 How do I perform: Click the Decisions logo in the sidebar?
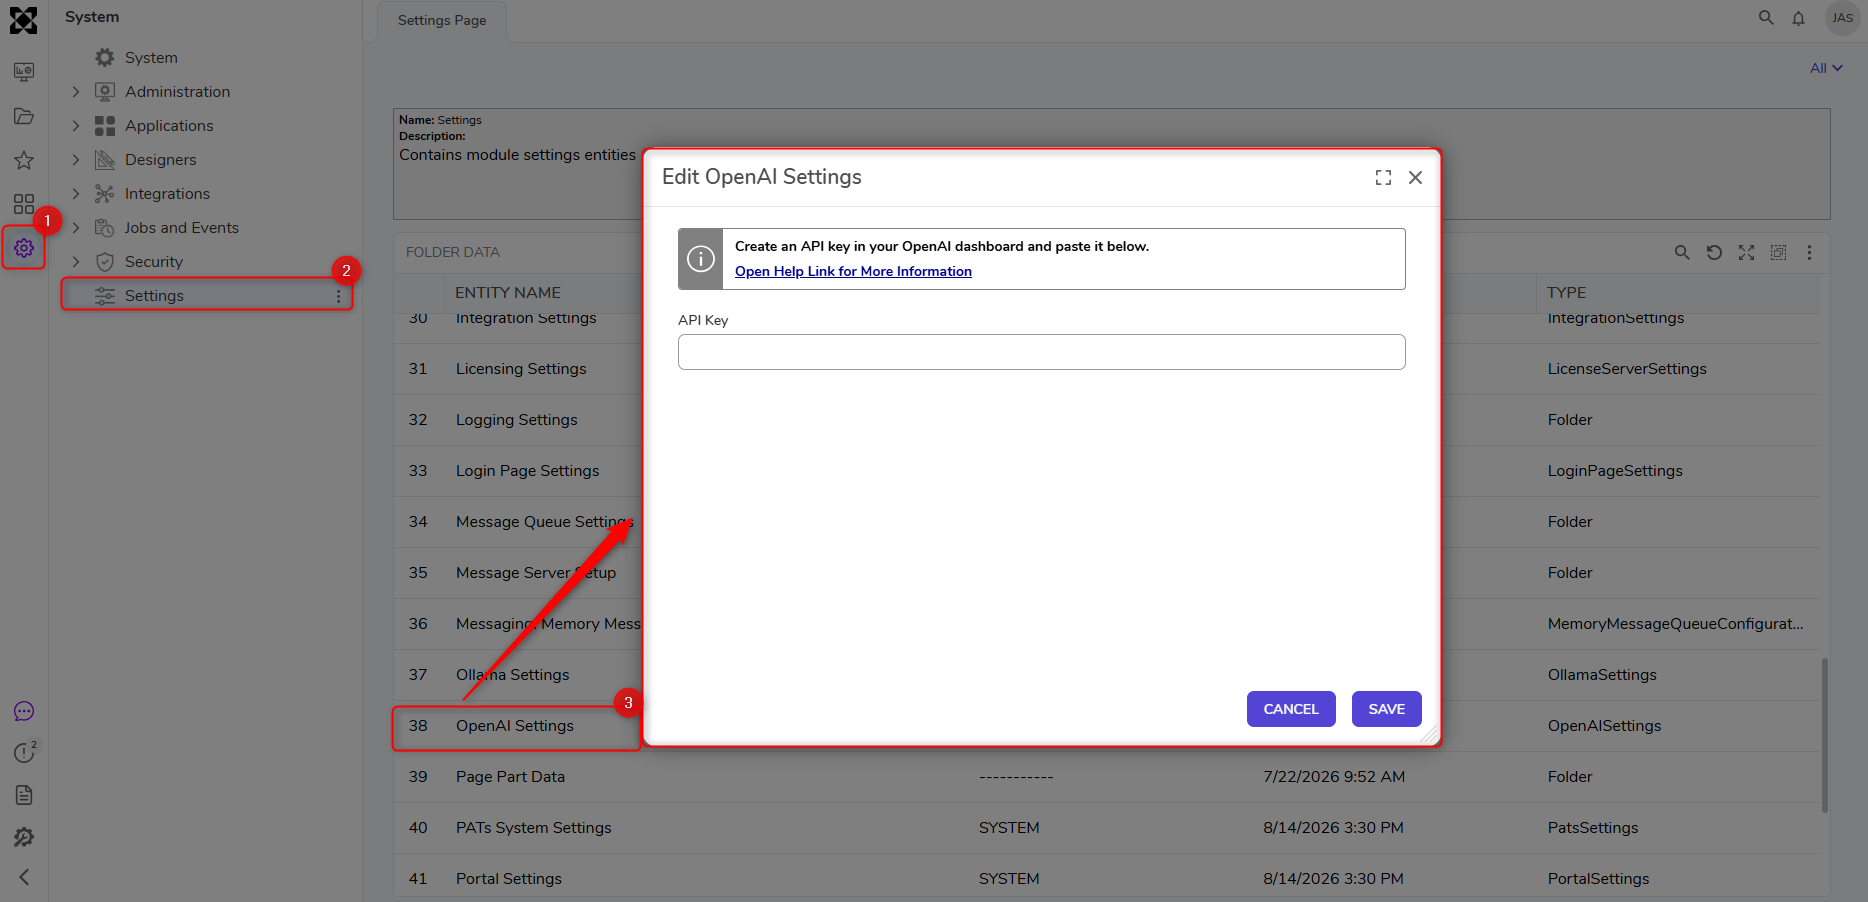pos(24,20)
